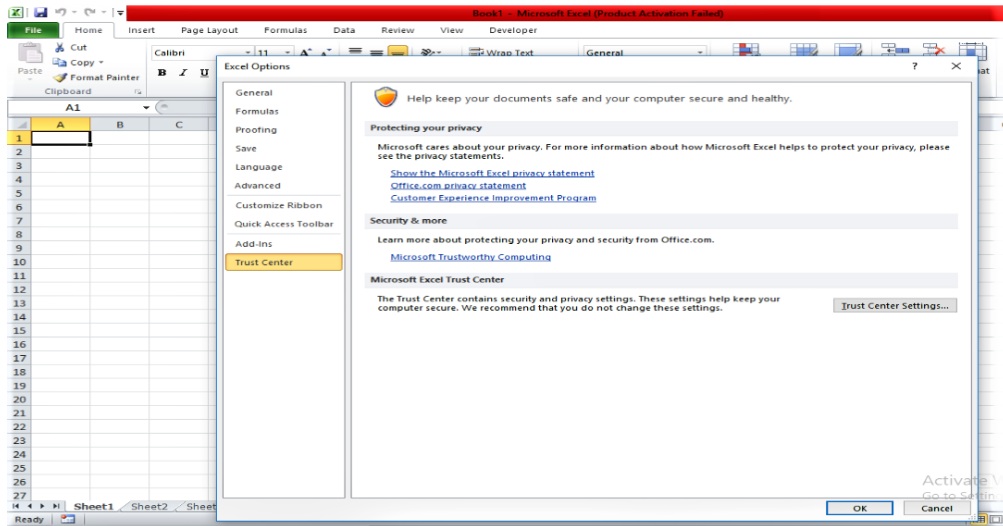
Task: Click the Paste clipboard icon
Action: pos(29,54)
